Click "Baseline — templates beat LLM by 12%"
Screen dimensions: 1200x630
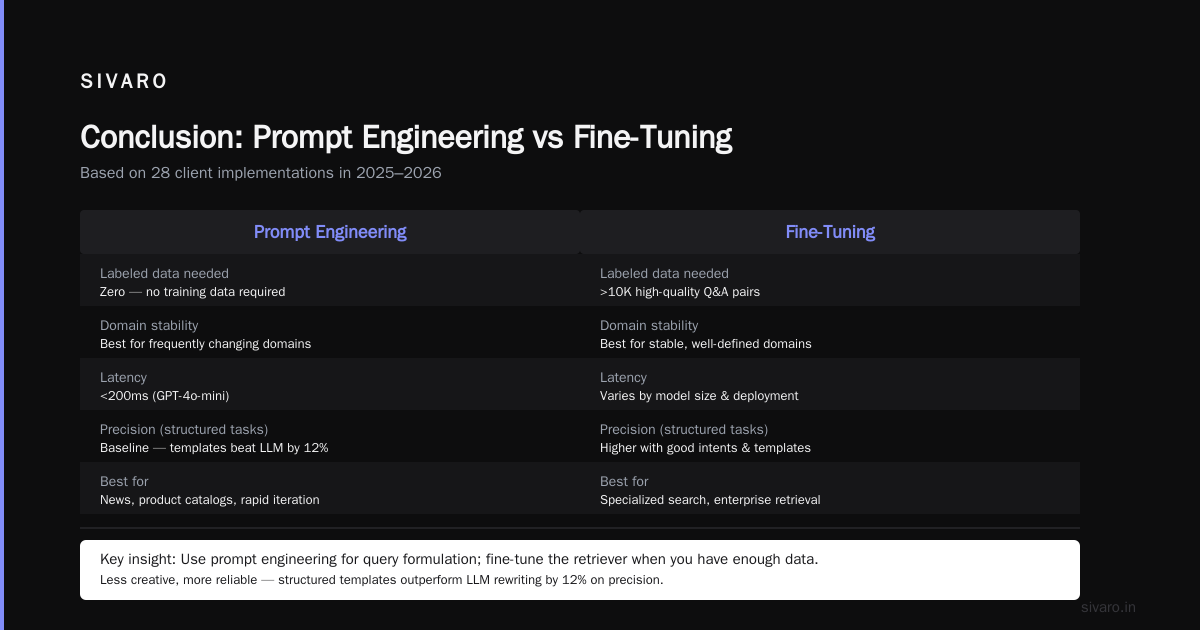coord(214,448)
